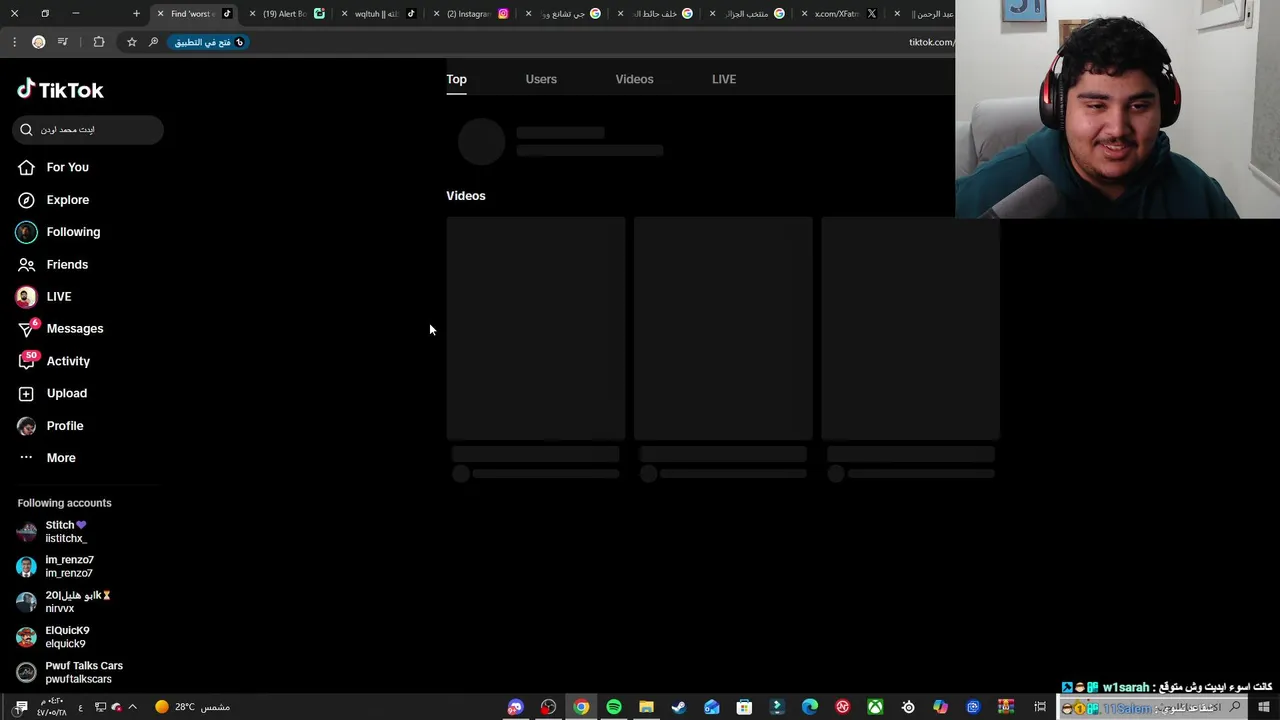This screenshot has width=1280, height=720.
Task: Click the TikTok search input field
Action: pyautogui.click(x=88, y=130)
